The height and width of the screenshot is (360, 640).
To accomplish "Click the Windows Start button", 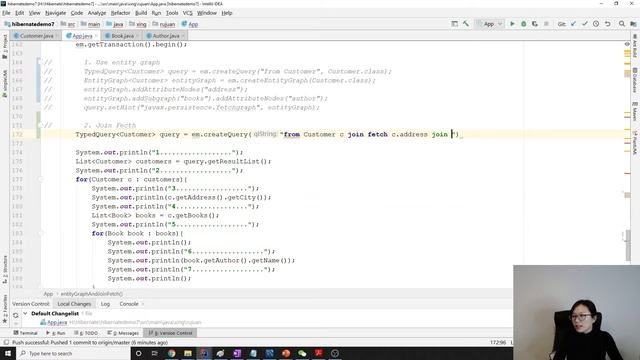I will click(x=8, y=353).
